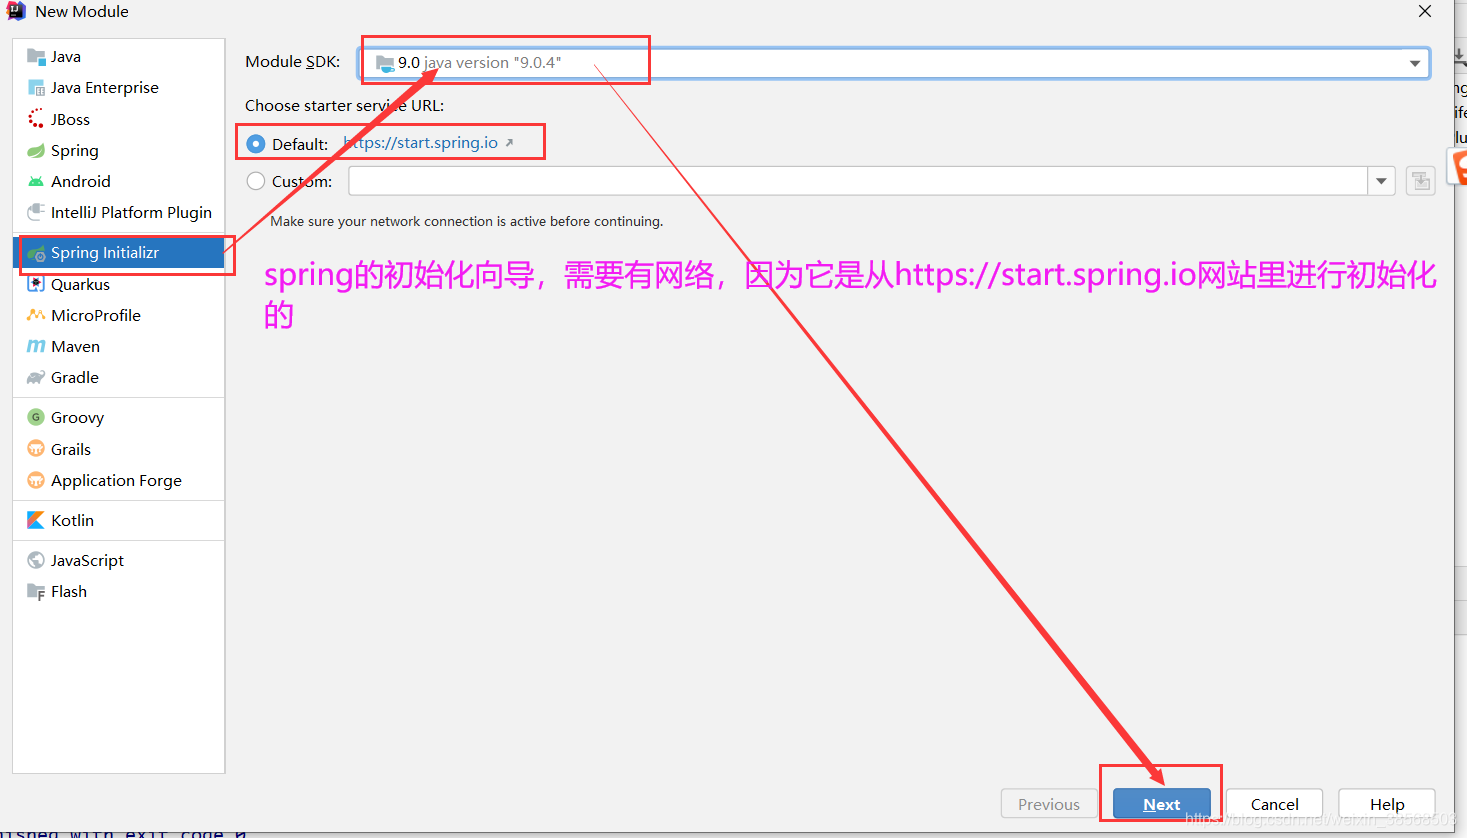The image size is (1467, 838).
Task: Choose Grails from module types
Action: pyautogui.click(x=119, y=449)
